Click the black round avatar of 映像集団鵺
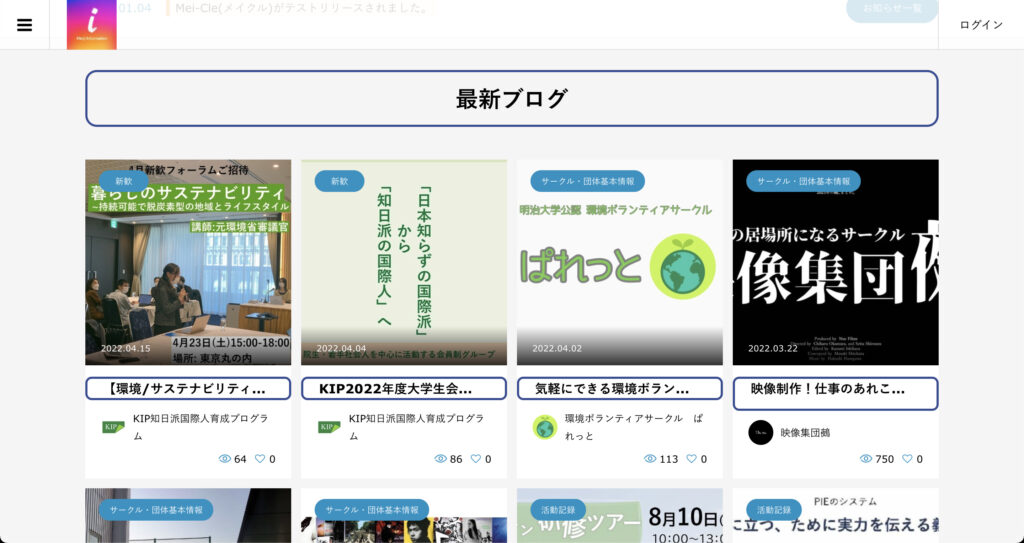Image resolution: width=1024 pixels, height=543 pixels. pyautogui.click(x=761, y=433)
